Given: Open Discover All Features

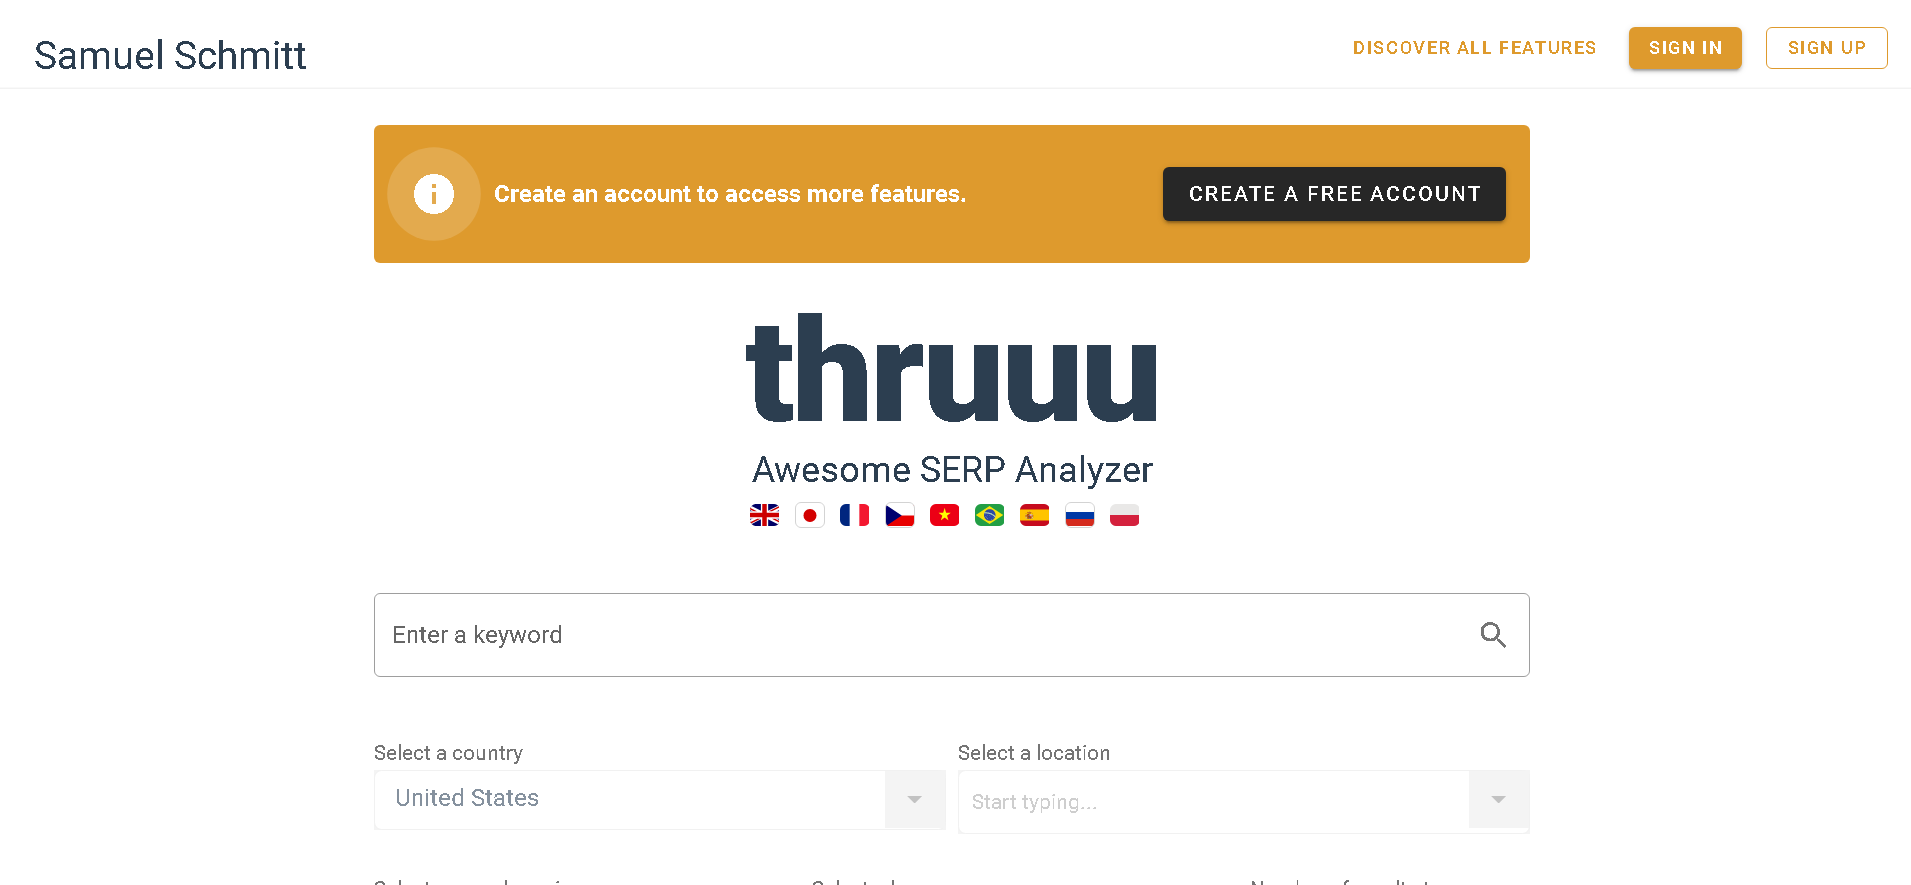Looking at the screenshot, I should 1474,48.
